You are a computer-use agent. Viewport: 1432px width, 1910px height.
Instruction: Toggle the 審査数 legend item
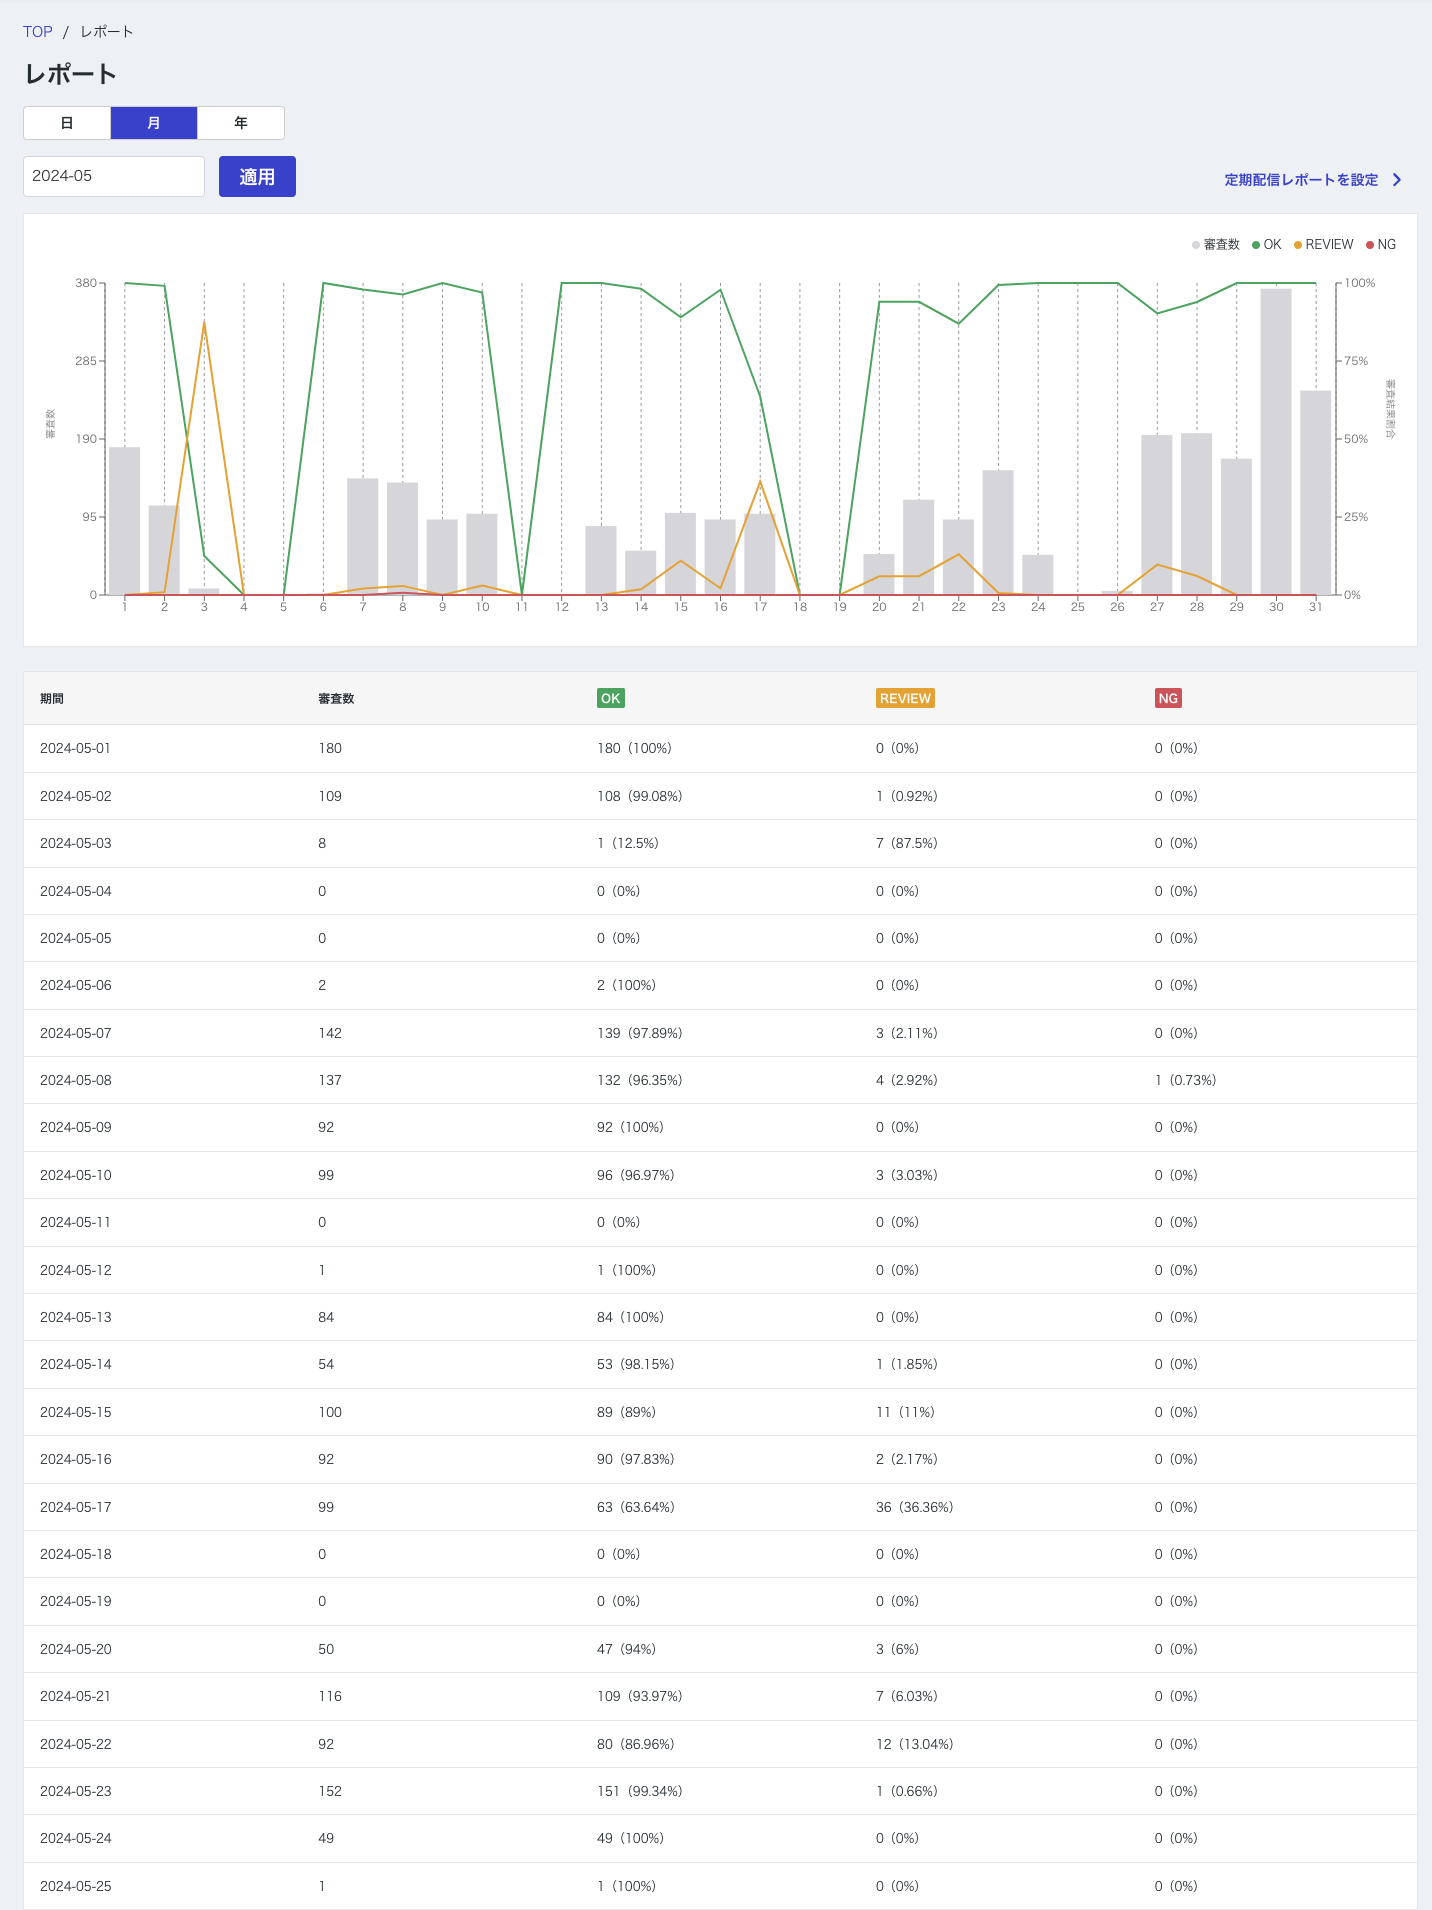1216,244
